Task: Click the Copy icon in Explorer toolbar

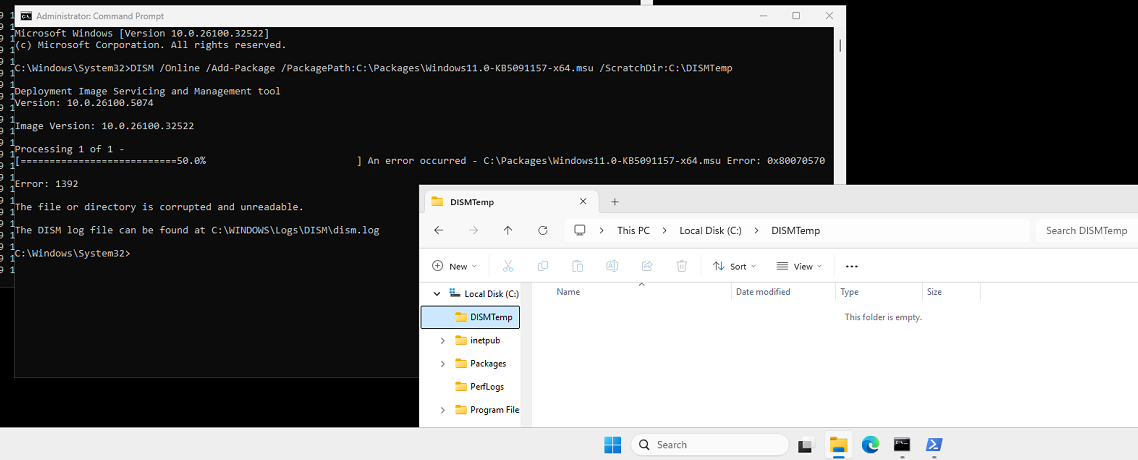Action: [543, 266]
